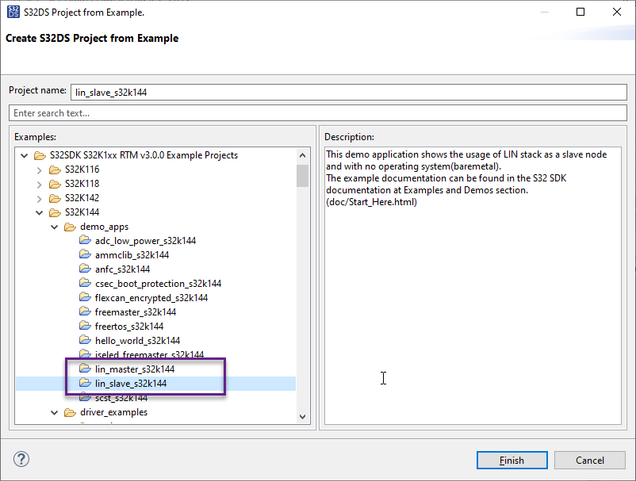Click the Enter search text field

318,113
